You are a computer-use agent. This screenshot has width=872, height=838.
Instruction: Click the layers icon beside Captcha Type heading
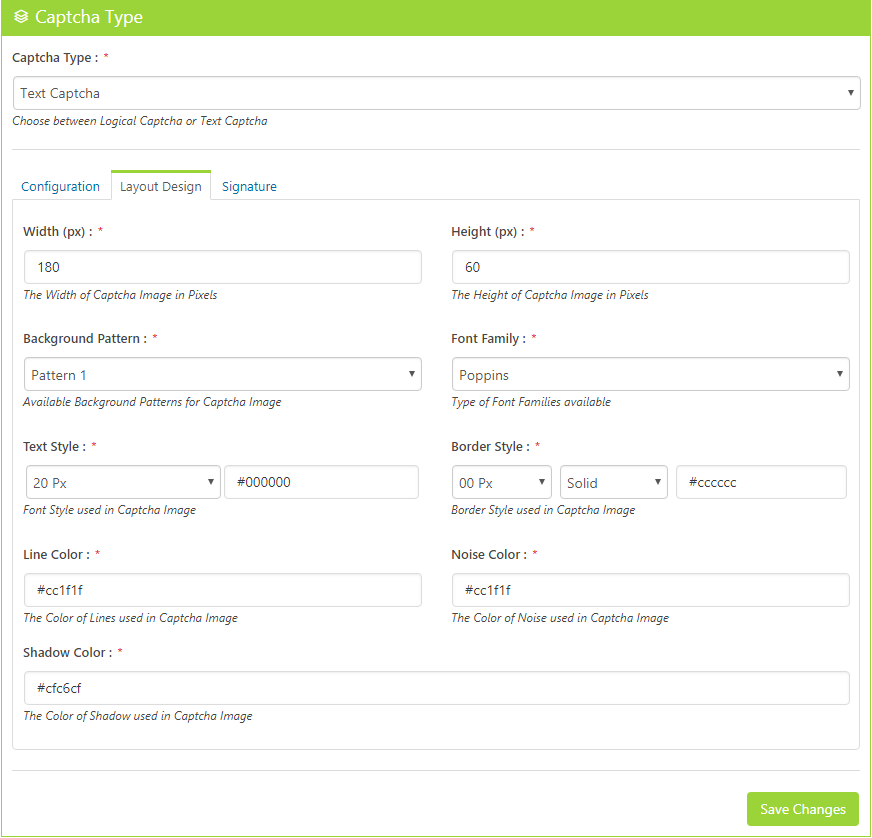coord(21,17)
